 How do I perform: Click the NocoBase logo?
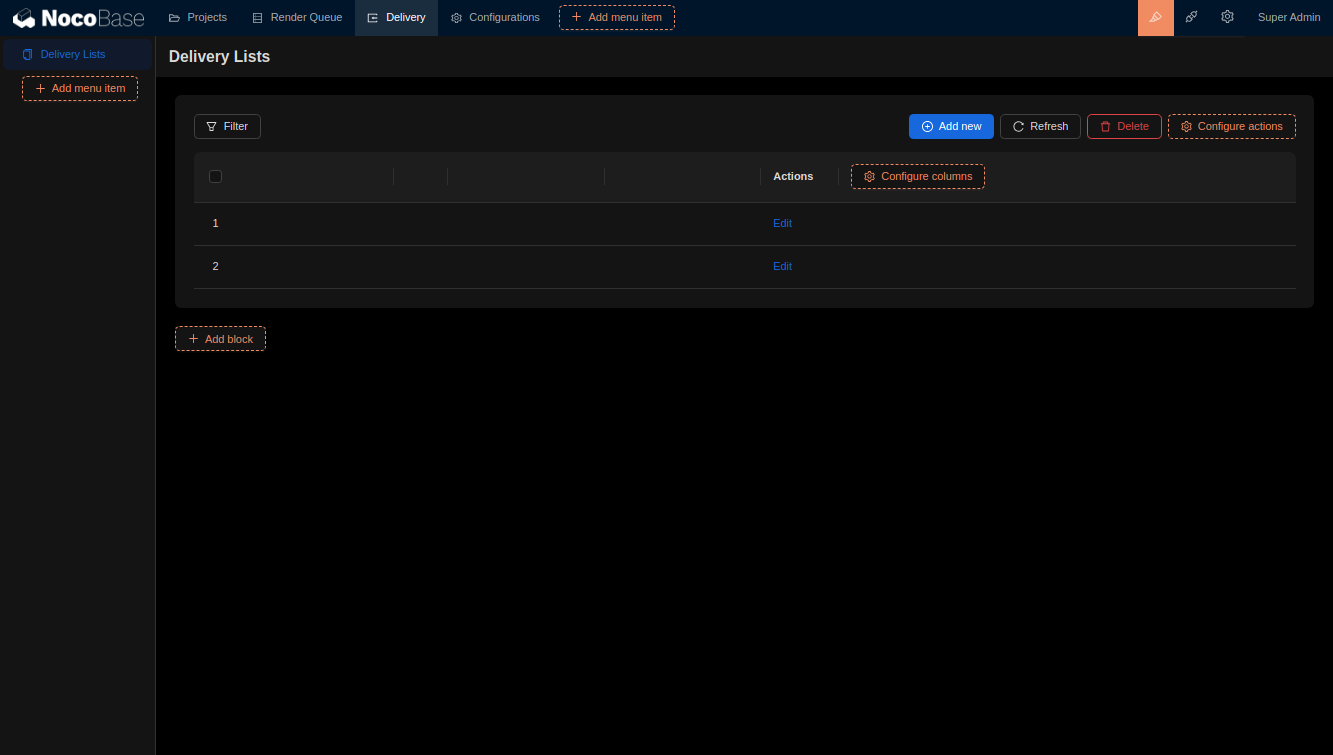(x=77, y=17)
